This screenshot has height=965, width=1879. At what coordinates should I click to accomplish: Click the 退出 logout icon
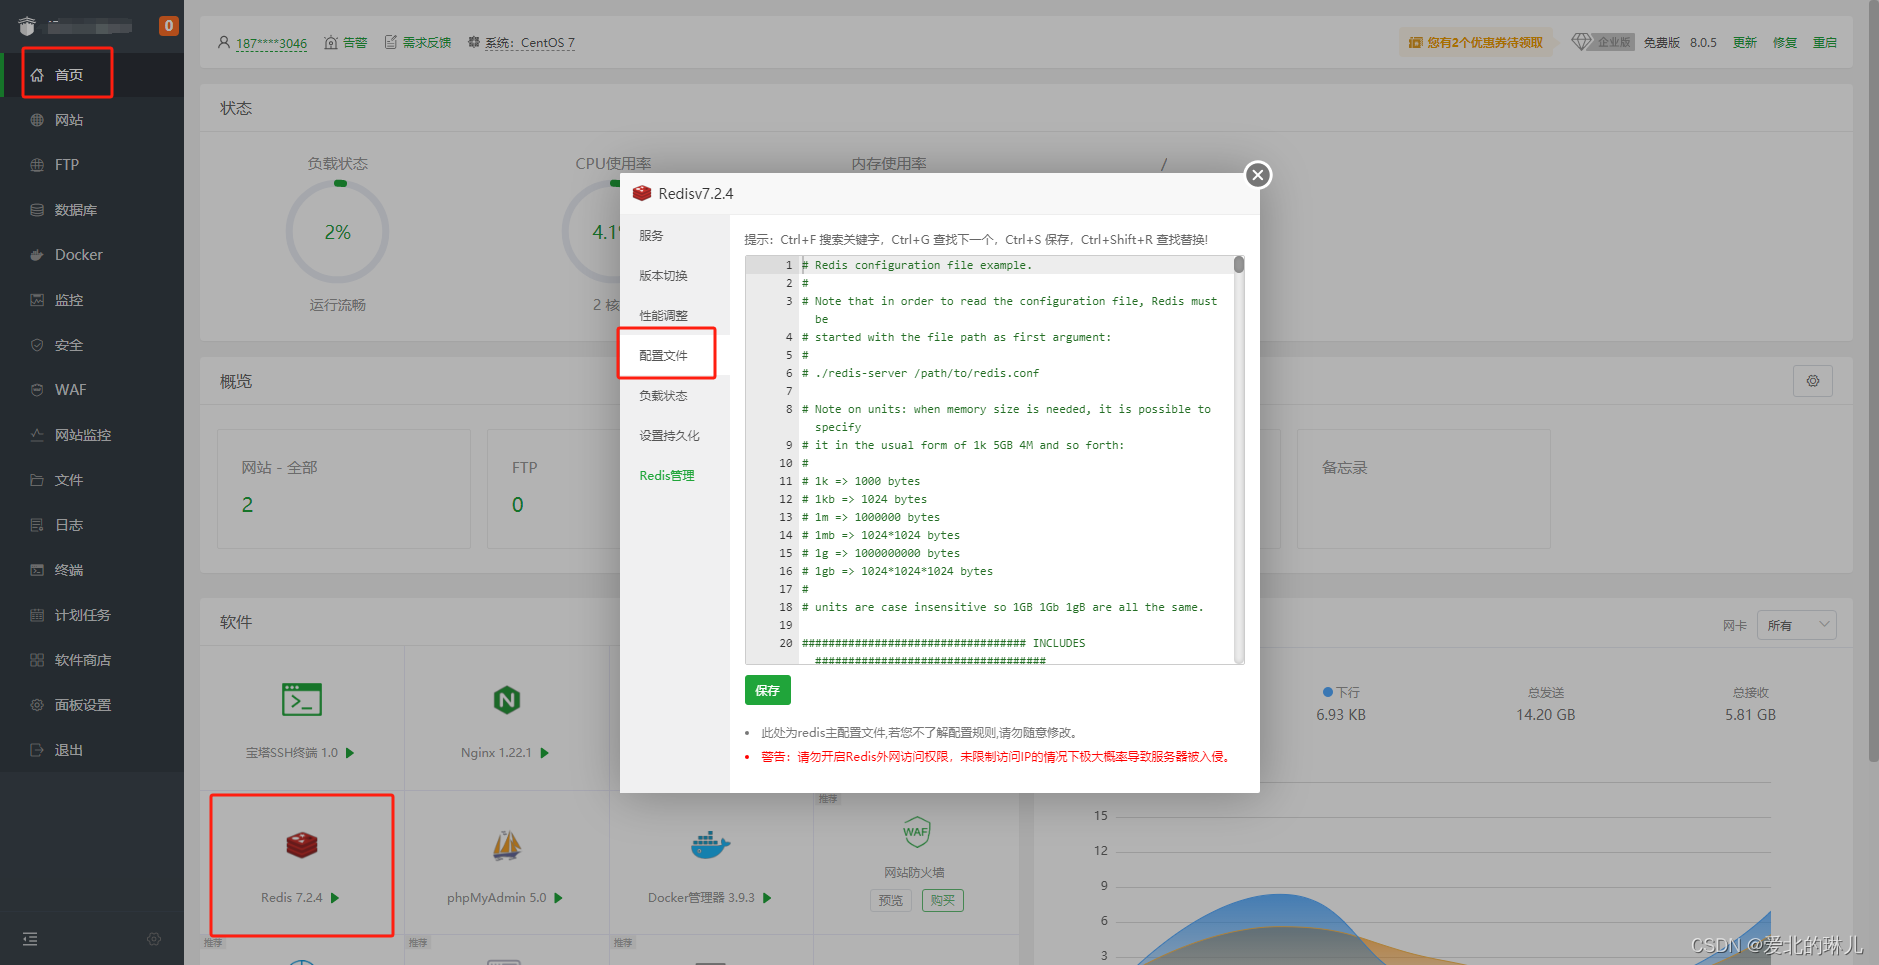[x=37, y=750]
